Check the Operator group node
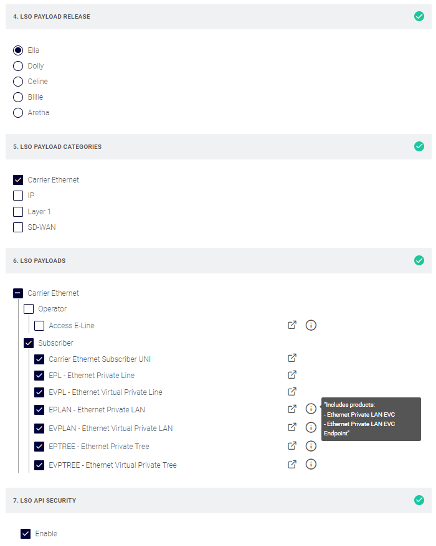Image resolution: width=436 pixels, height=546 pixels. (29, 309)
